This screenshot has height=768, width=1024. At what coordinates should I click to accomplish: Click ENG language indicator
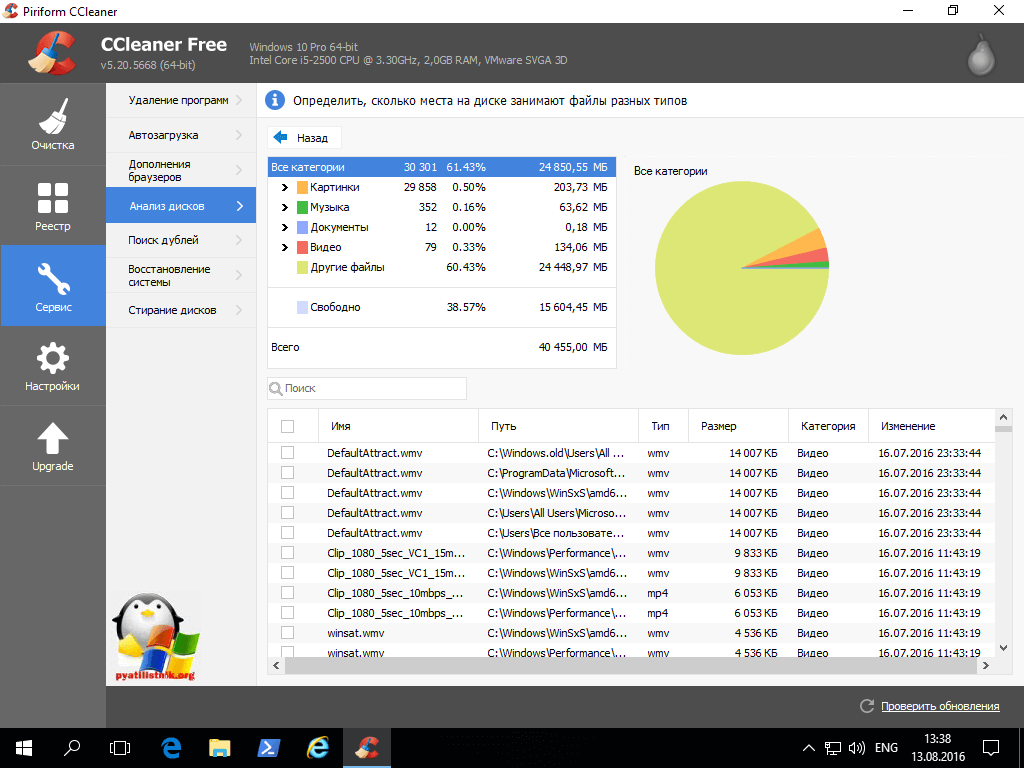pyautogui.click(x=886, y=748)
